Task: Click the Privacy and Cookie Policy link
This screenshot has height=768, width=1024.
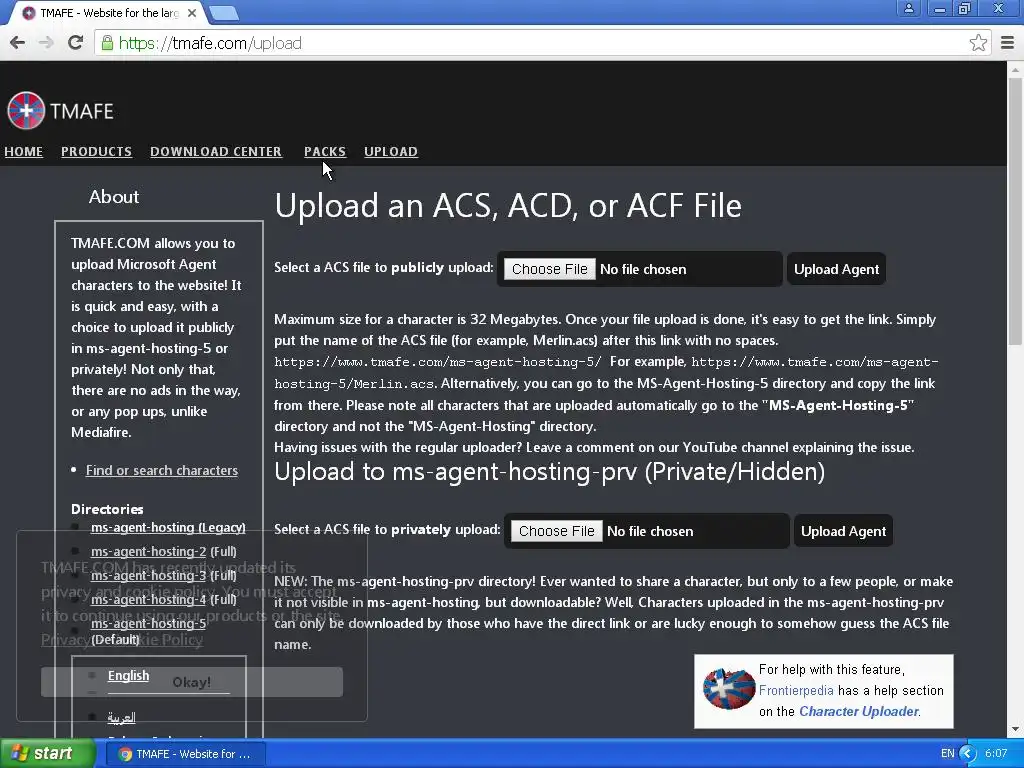Action: [x=122, y=639]
